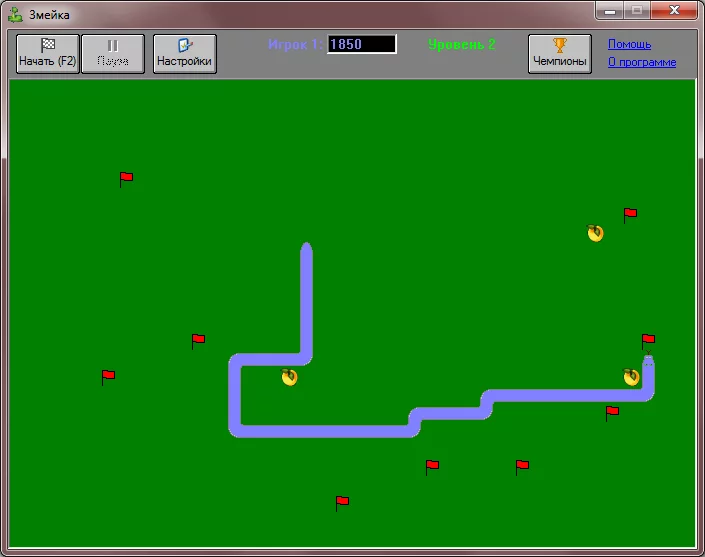The width and height of the screenshot is (705, 557).
Task: Click the Игрок 1 player label
Action: click(x=295, y=44)
